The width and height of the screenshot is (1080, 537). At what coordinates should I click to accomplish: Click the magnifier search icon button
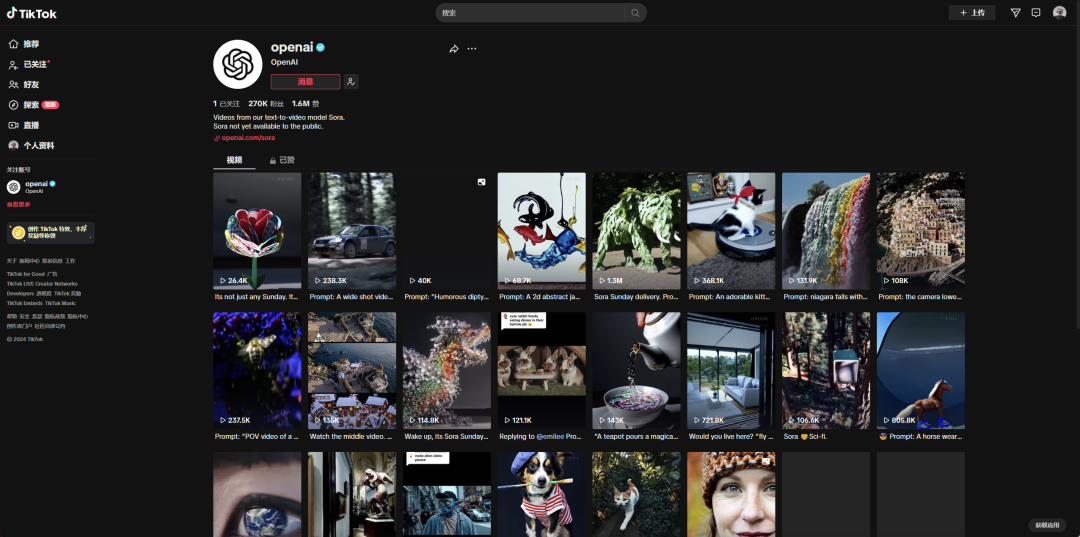tap(635, 13)
